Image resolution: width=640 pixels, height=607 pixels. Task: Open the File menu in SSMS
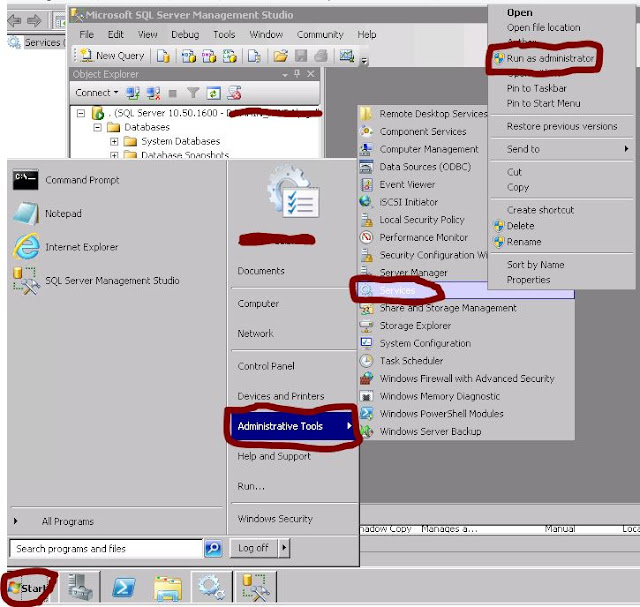coord(87,35)
